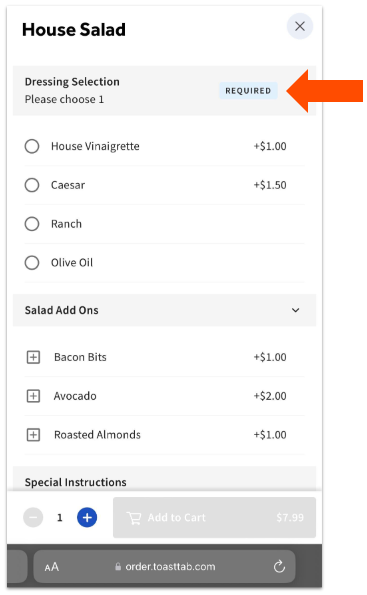The height and width of the screenshot is (595, 367).
Task: Collapse the Salad Add Ons section chevron
Action: pyautogui.click(x=295, y=310)
